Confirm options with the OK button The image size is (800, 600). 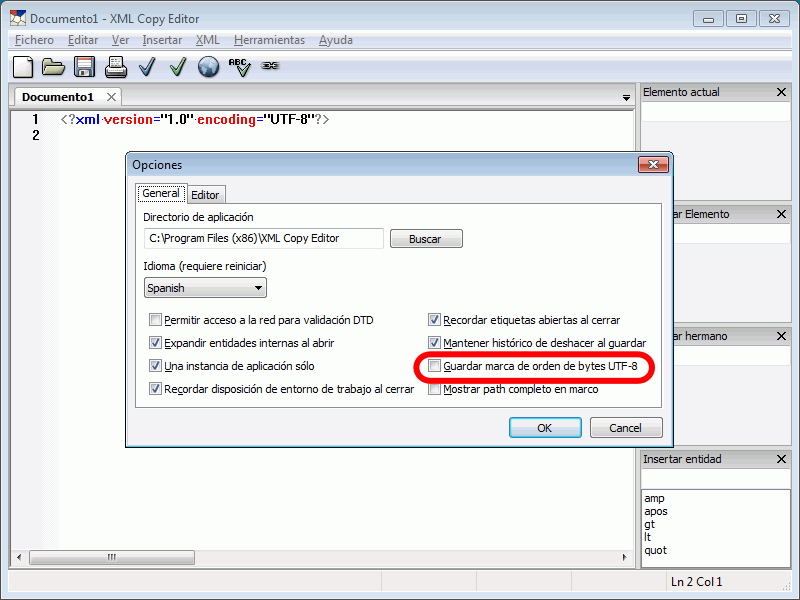(545, 428)
